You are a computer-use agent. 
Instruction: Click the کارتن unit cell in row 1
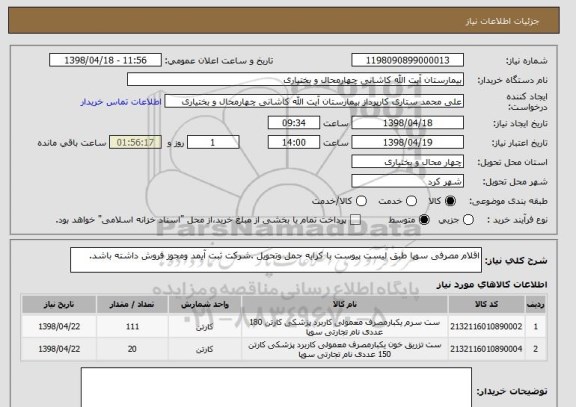(205, 327)
